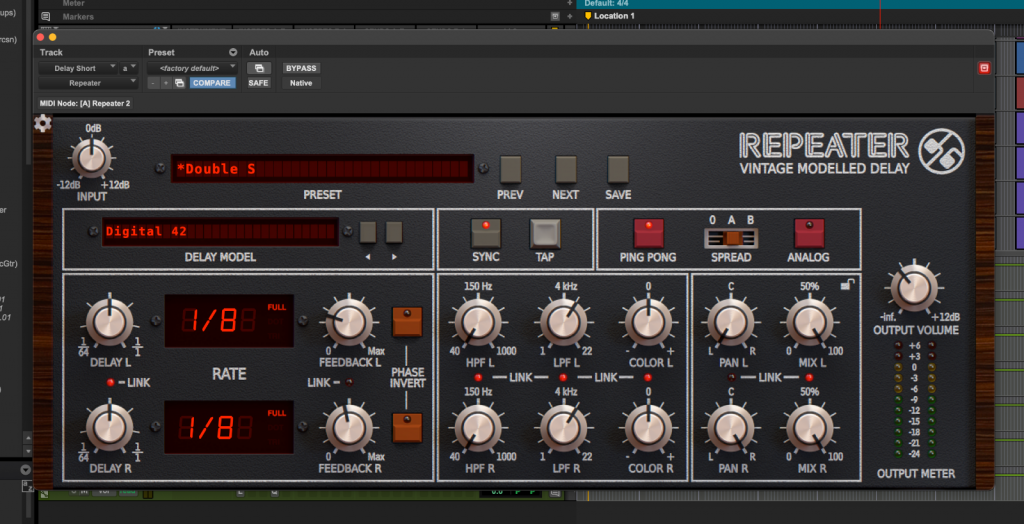Click the PREV preset button
Viewport: 1024px width, 524px height.
511,169
